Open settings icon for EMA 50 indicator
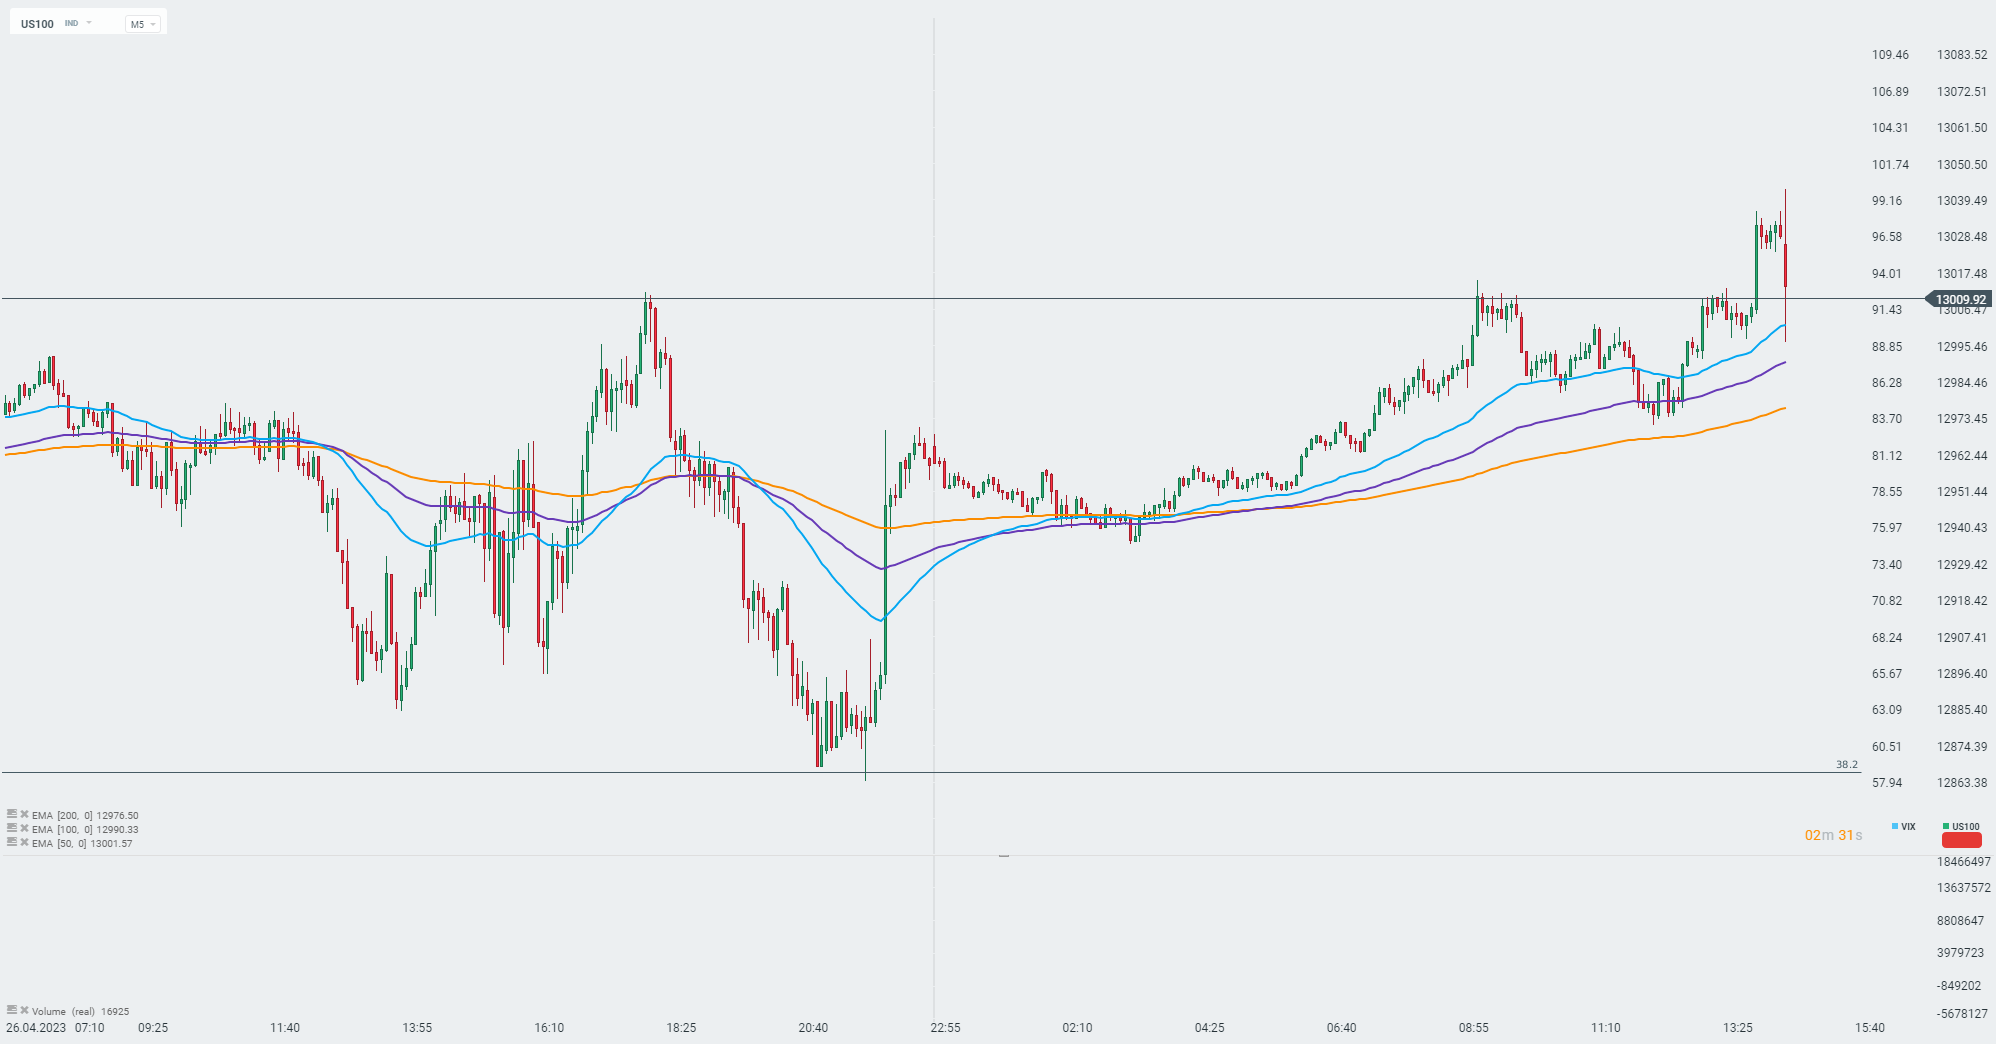Screen dimensions: 1996x1044 coord(12,843)
